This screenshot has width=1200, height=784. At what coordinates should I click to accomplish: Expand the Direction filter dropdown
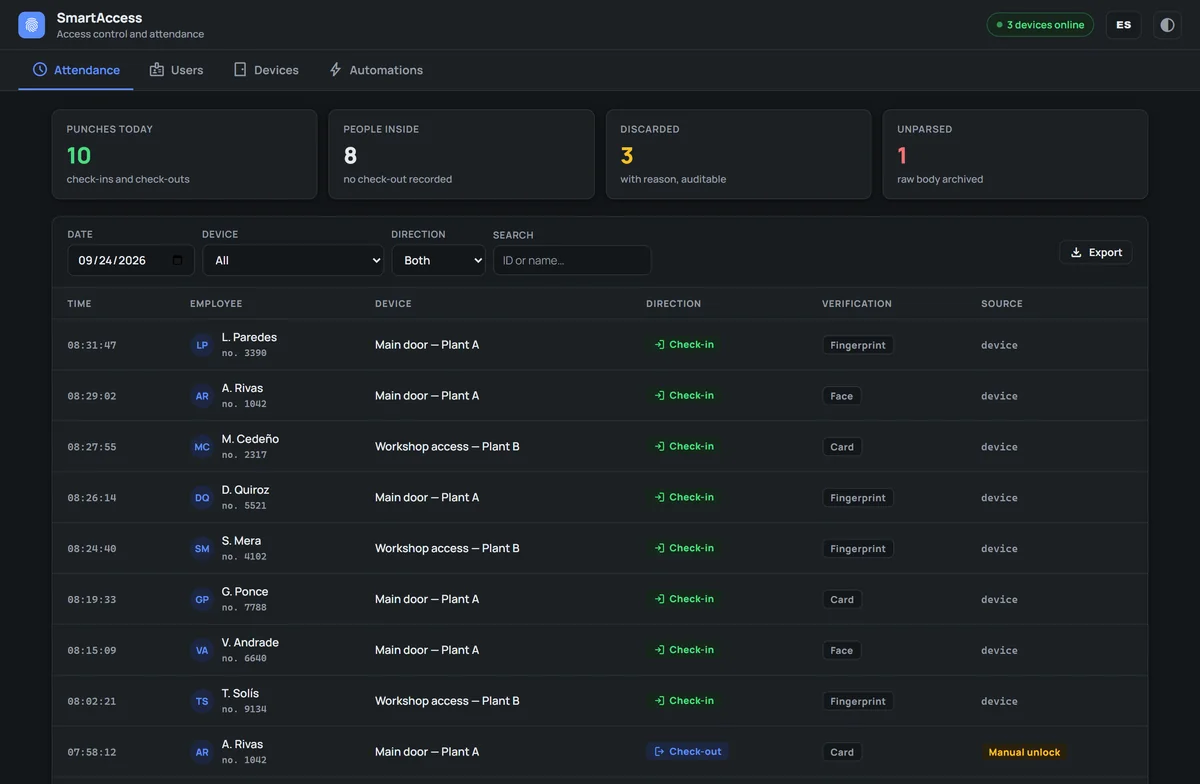pos(438,260)
